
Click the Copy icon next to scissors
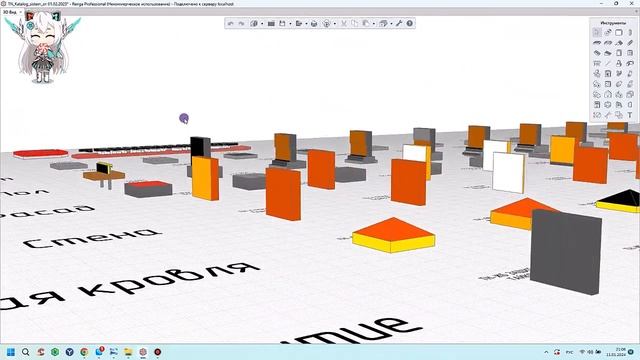(354, 24)
